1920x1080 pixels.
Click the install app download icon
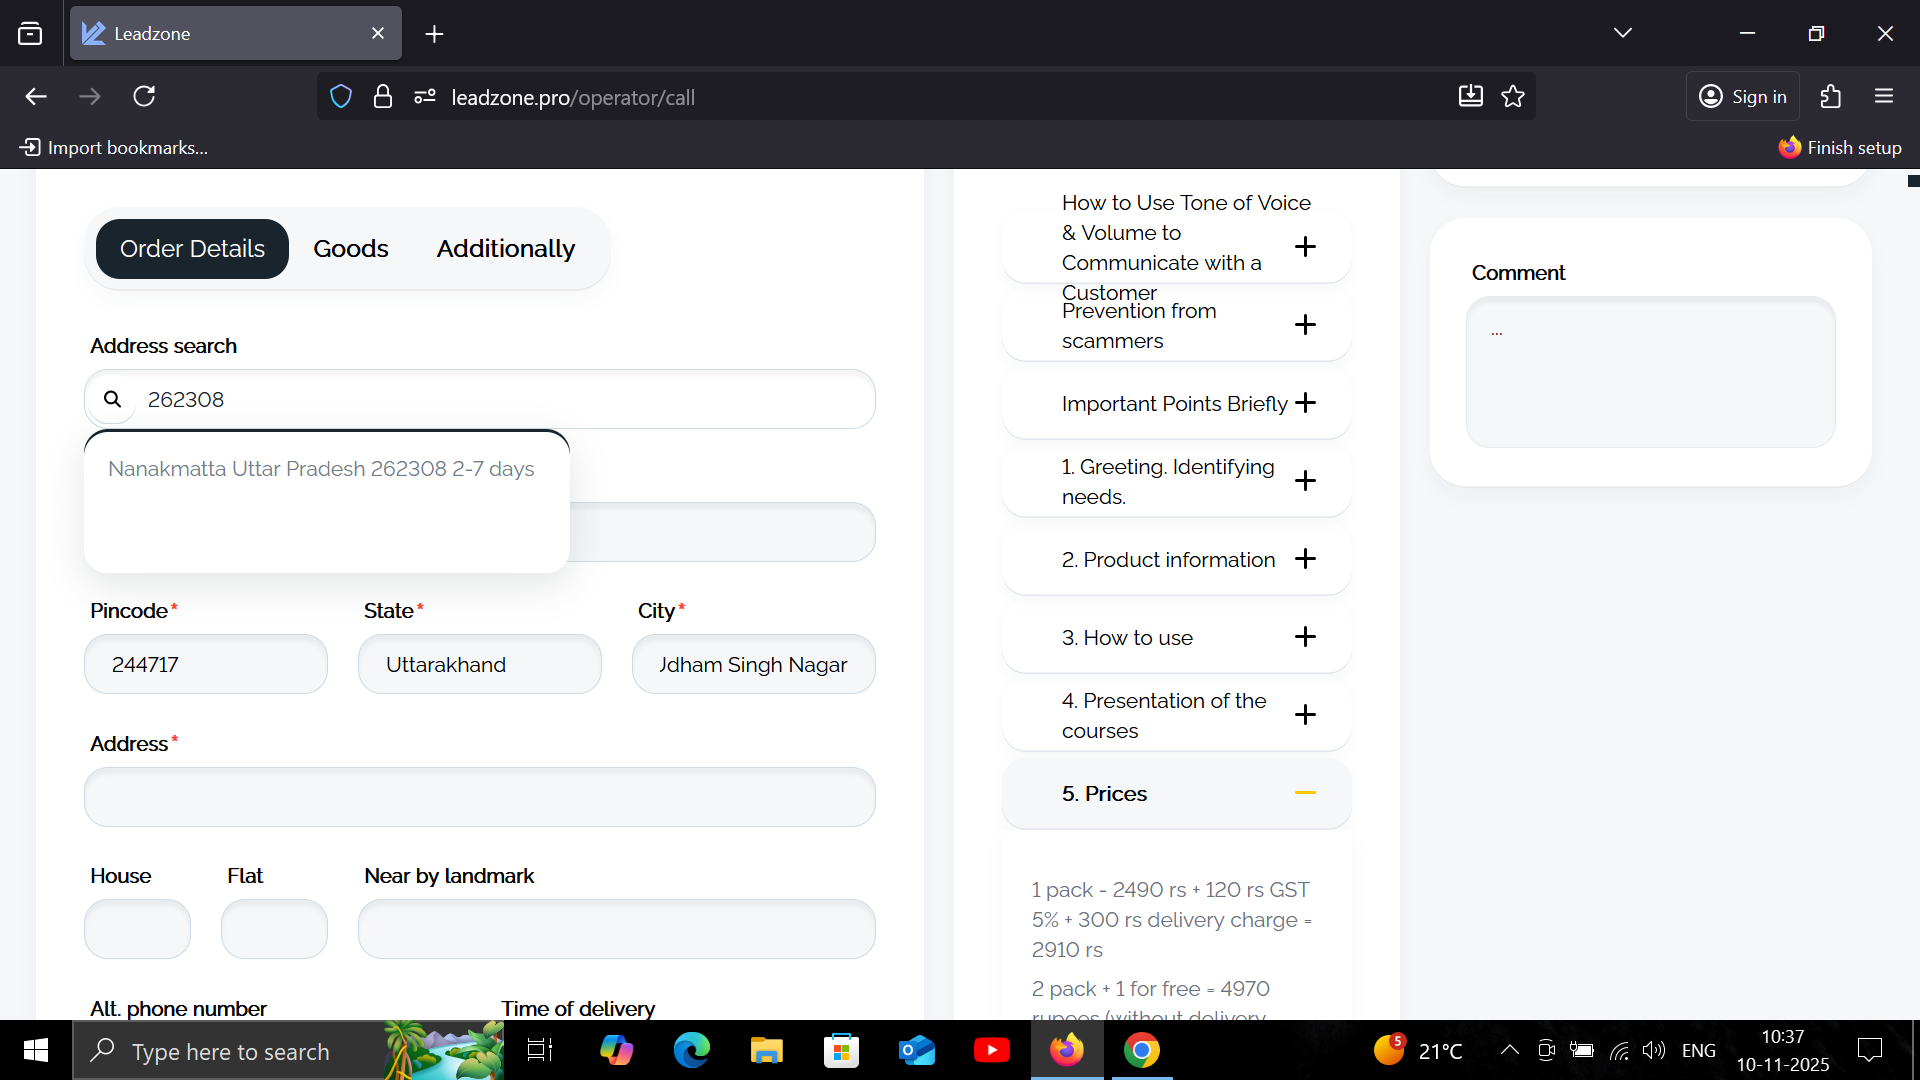pyautogui.click(x=1470, y=96)
